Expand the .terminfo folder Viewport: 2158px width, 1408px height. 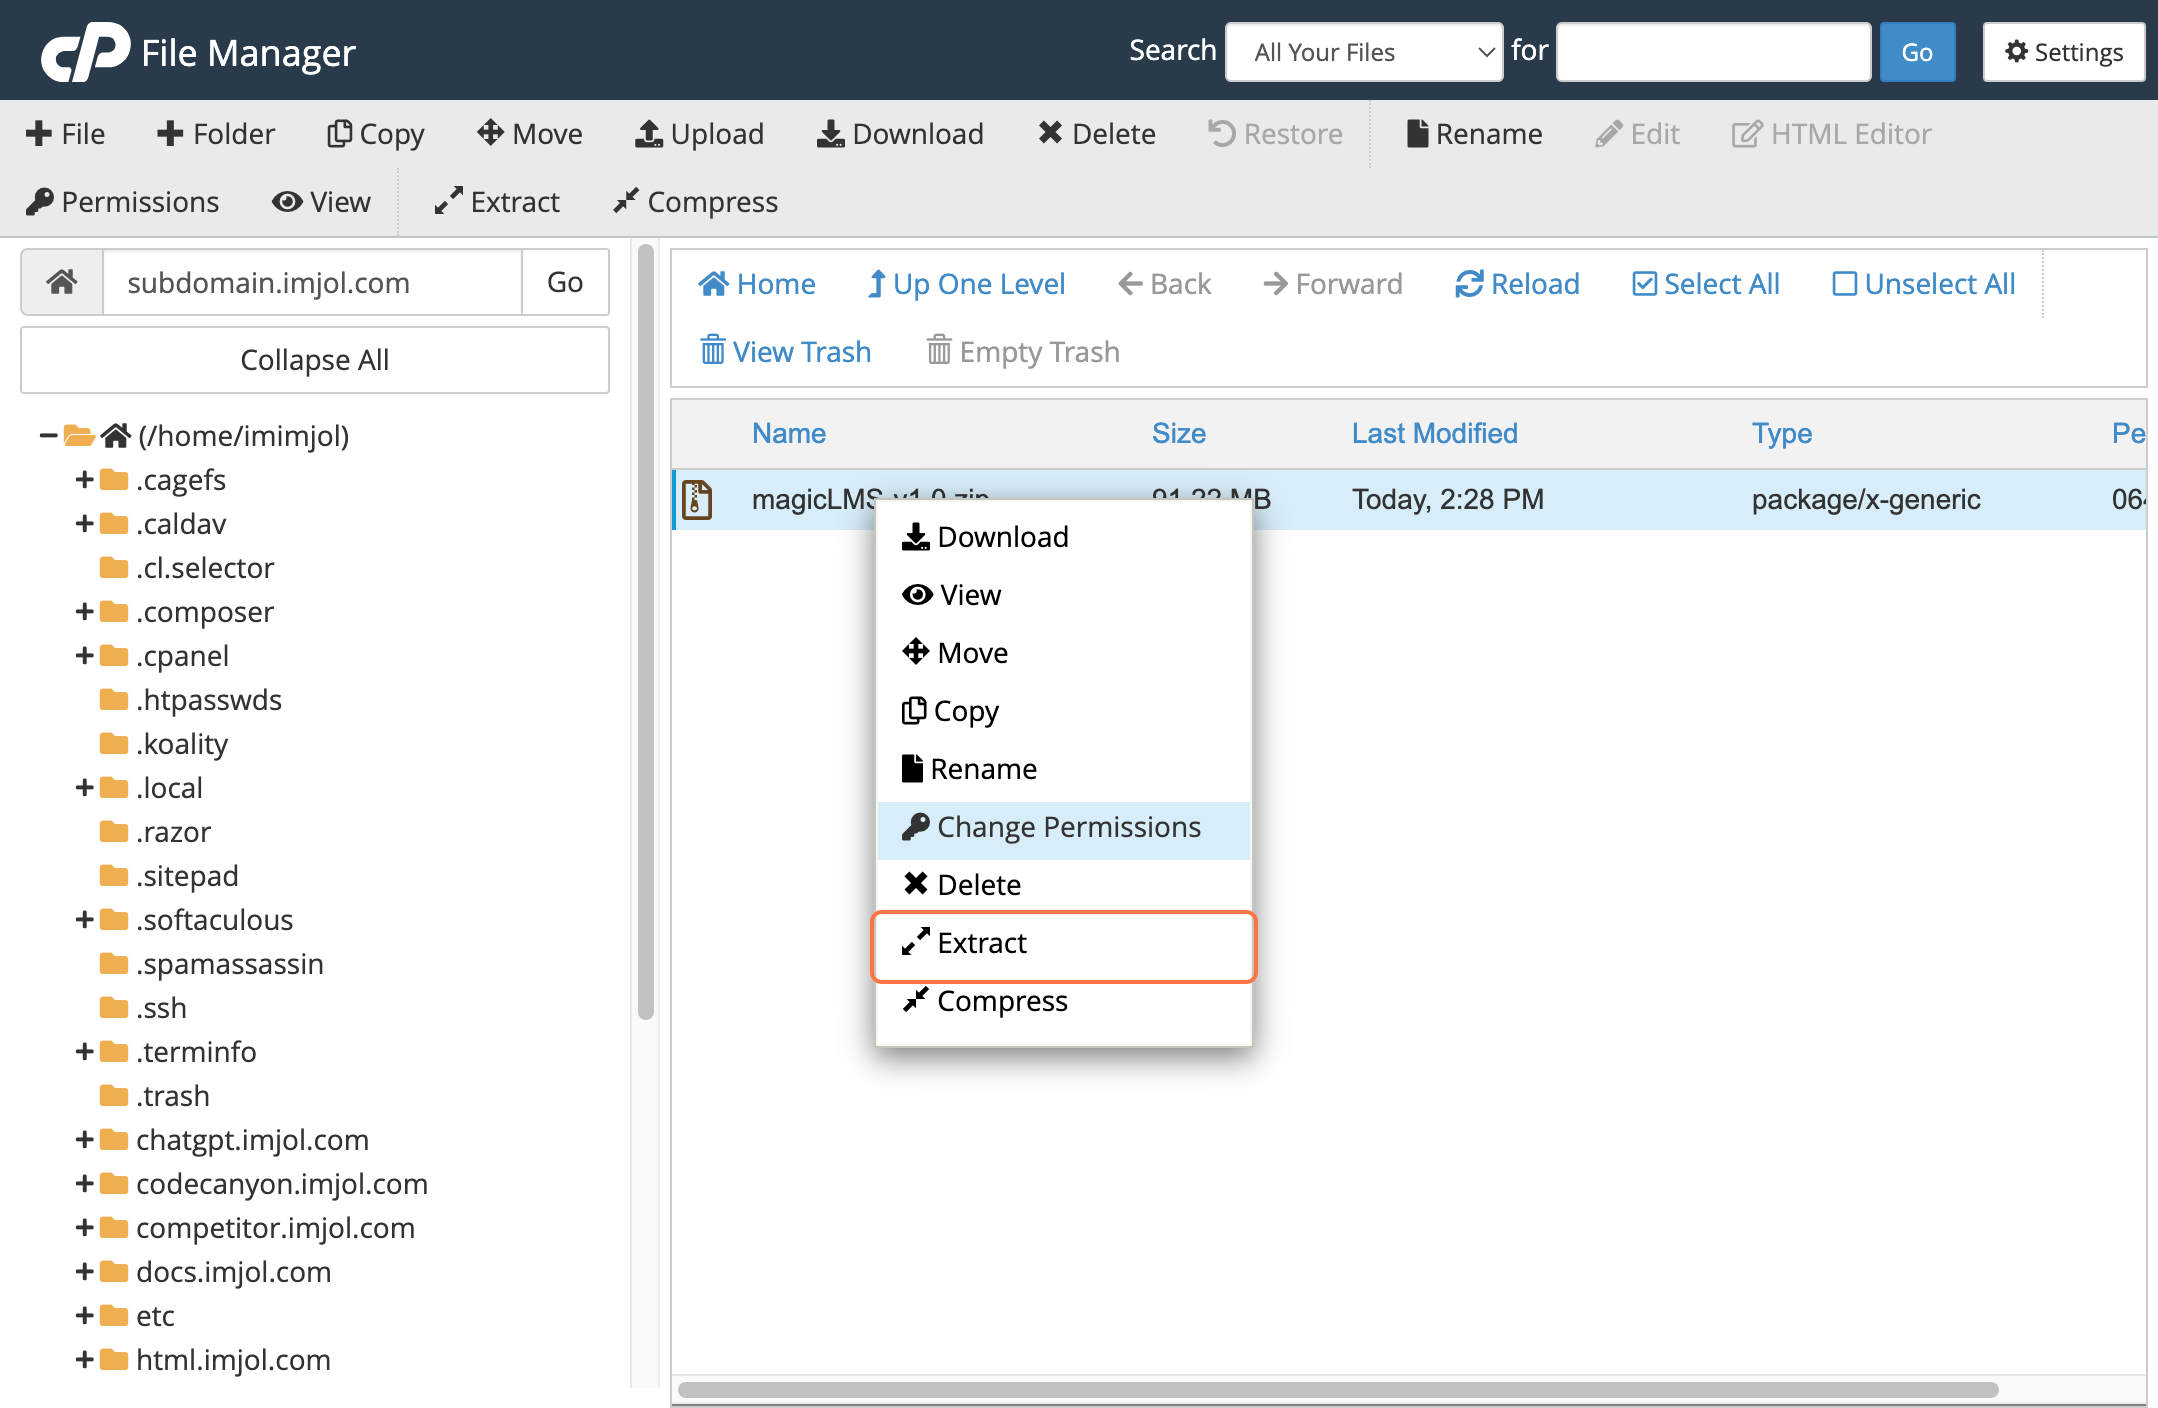(85, 1052)
